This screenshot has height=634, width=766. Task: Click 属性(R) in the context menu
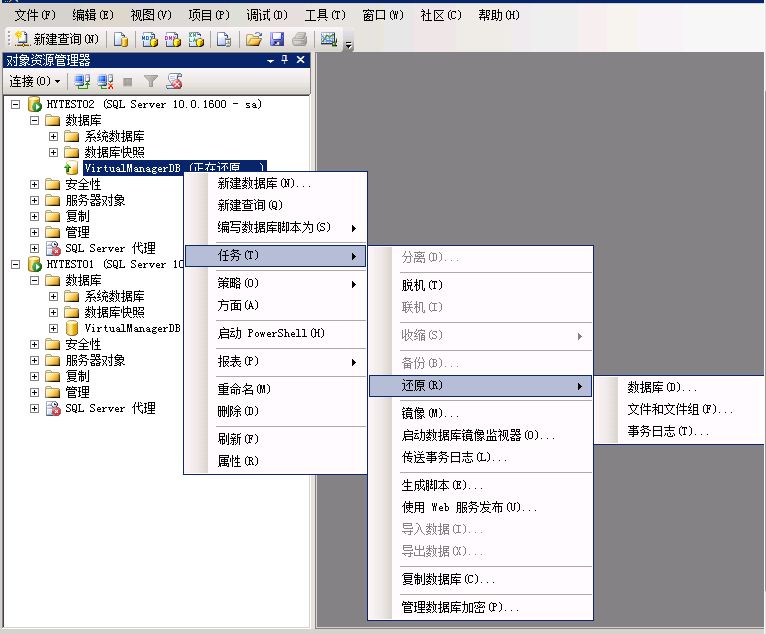pyautogui.click(x=238, y=461)
